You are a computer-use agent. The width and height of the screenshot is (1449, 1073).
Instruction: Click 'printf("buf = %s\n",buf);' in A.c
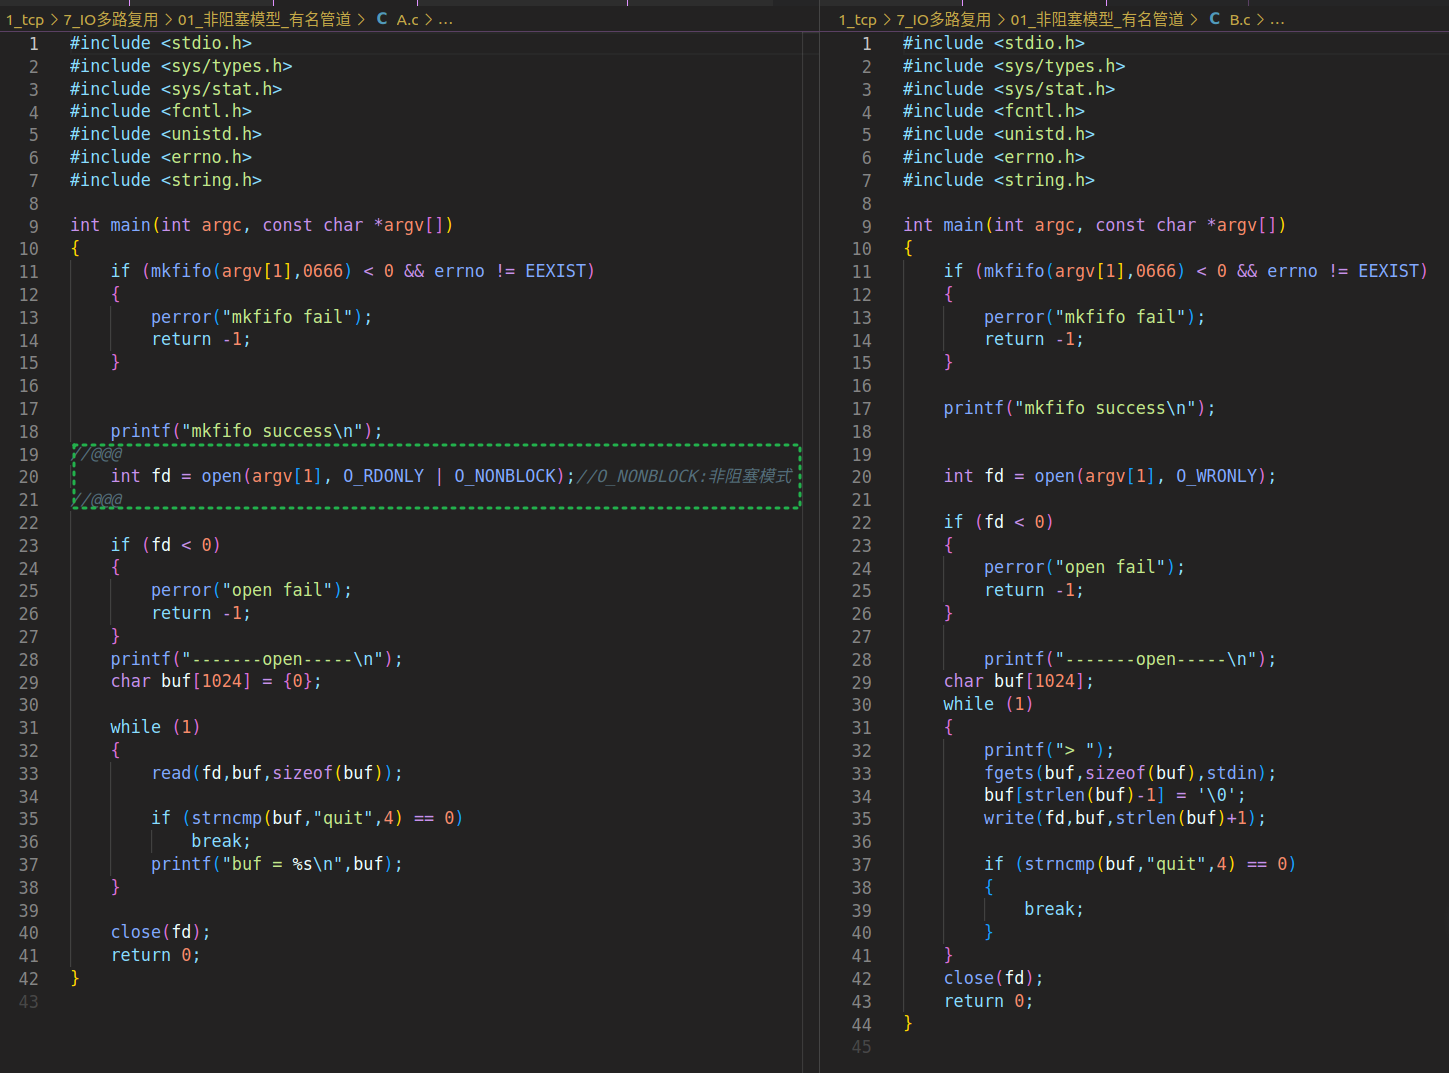point(277,864)
